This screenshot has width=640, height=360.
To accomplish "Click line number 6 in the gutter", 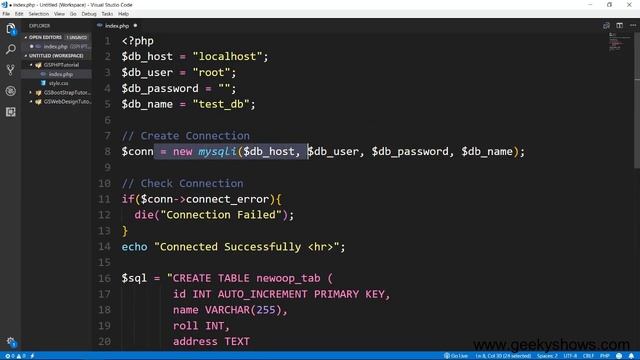I will [107, 120].
